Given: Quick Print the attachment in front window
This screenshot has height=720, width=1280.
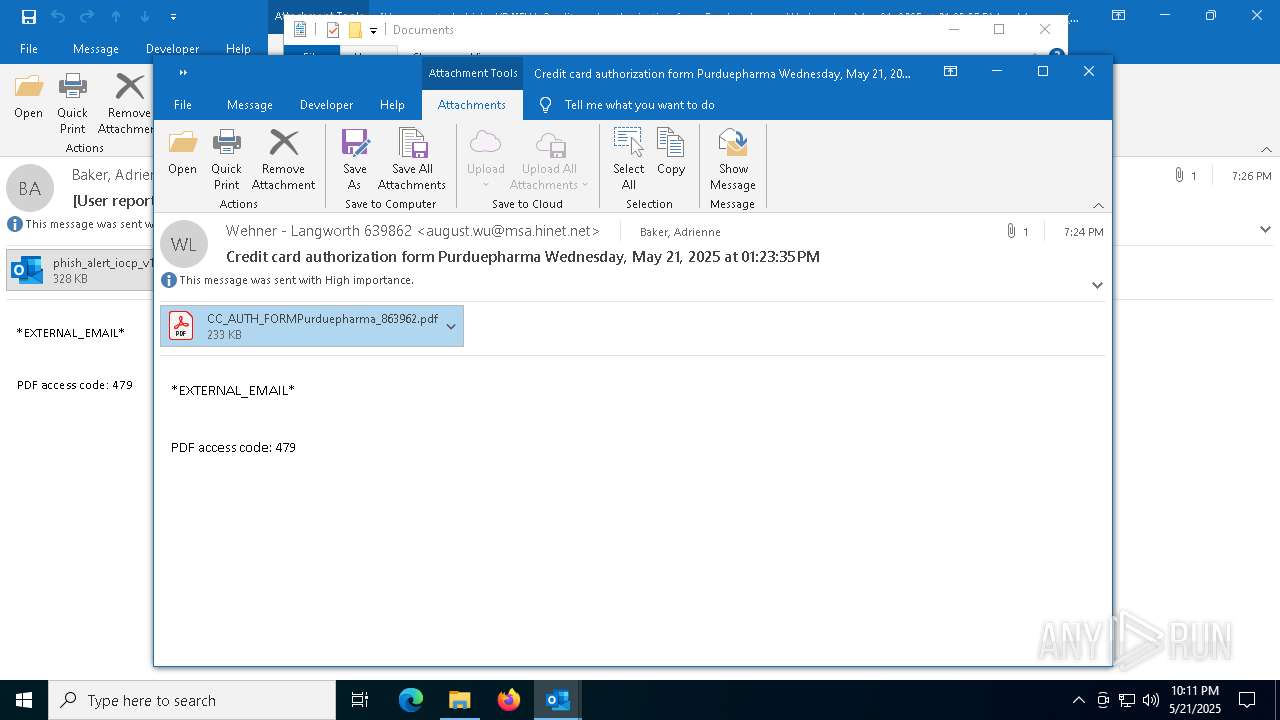Looking at the screenshot, I should click(226, 159).
